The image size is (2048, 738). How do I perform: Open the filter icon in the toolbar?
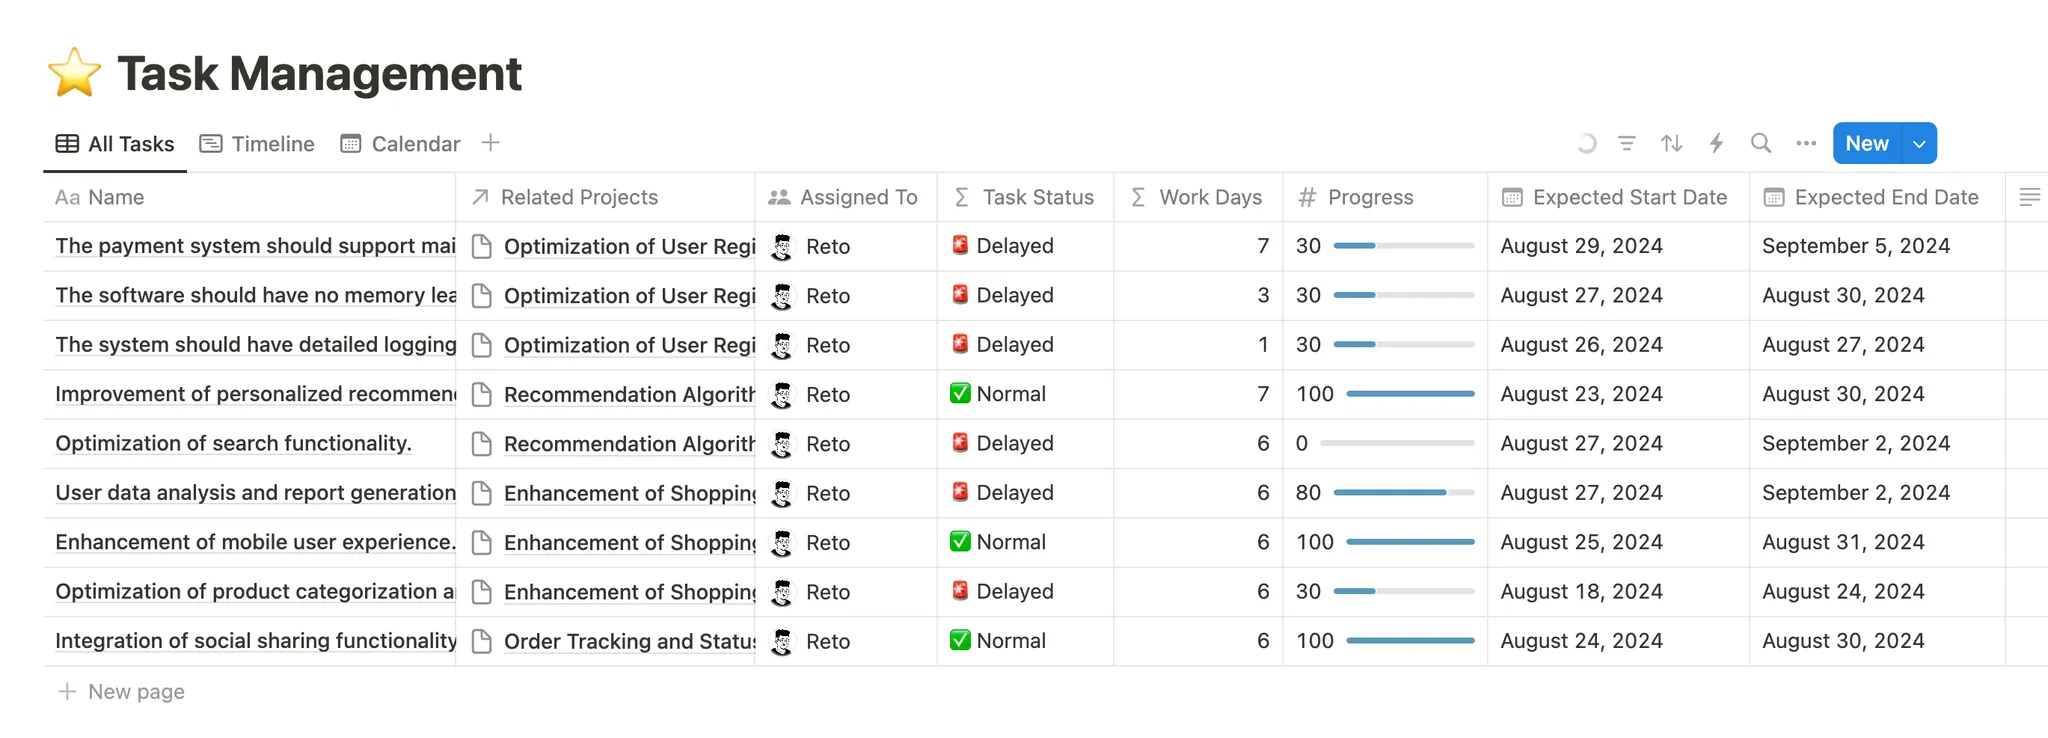click(1627, 143)
